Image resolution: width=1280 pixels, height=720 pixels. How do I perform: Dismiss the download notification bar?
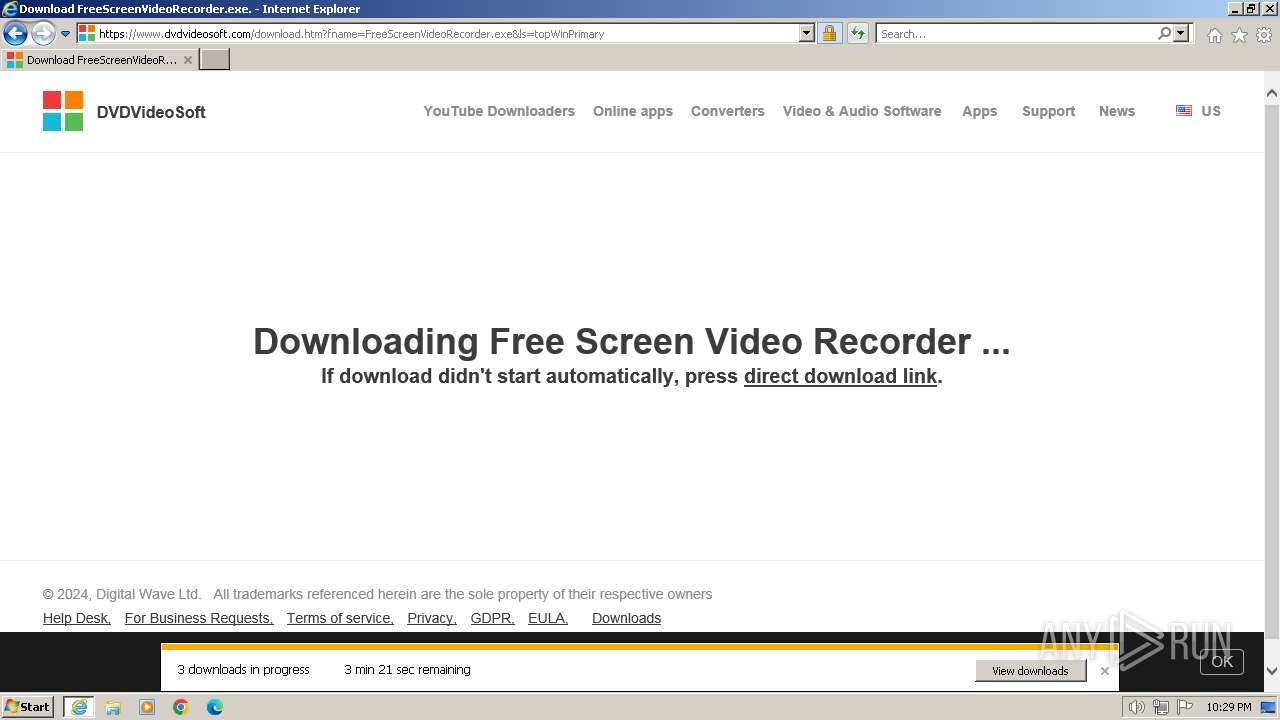click(x=1105, y=671)
